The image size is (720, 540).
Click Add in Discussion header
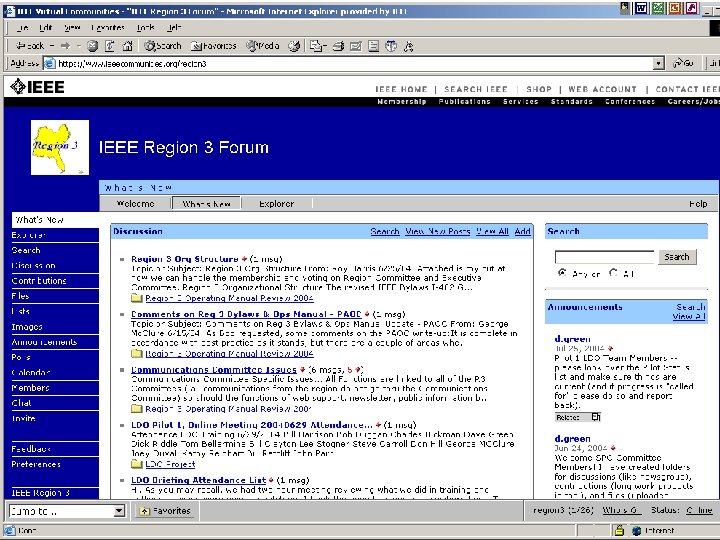[522, 231]
